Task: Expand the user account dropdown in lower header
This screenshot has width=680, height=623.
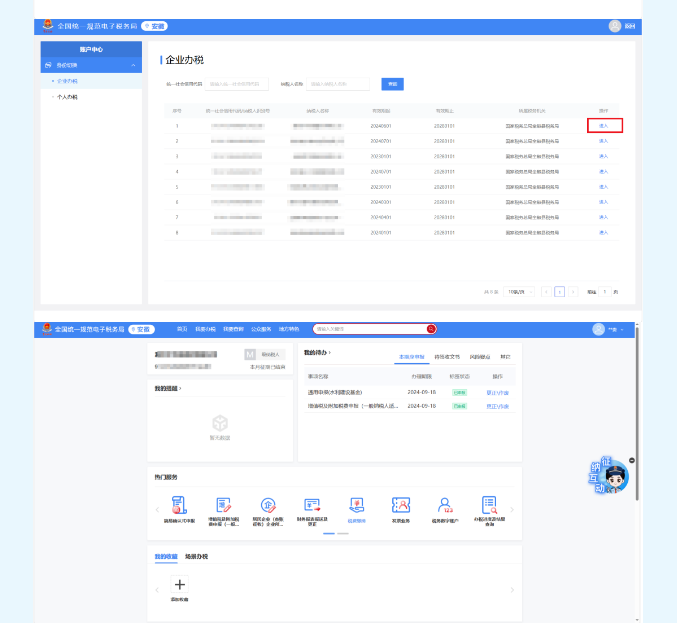Action: [x=609, y=329]
